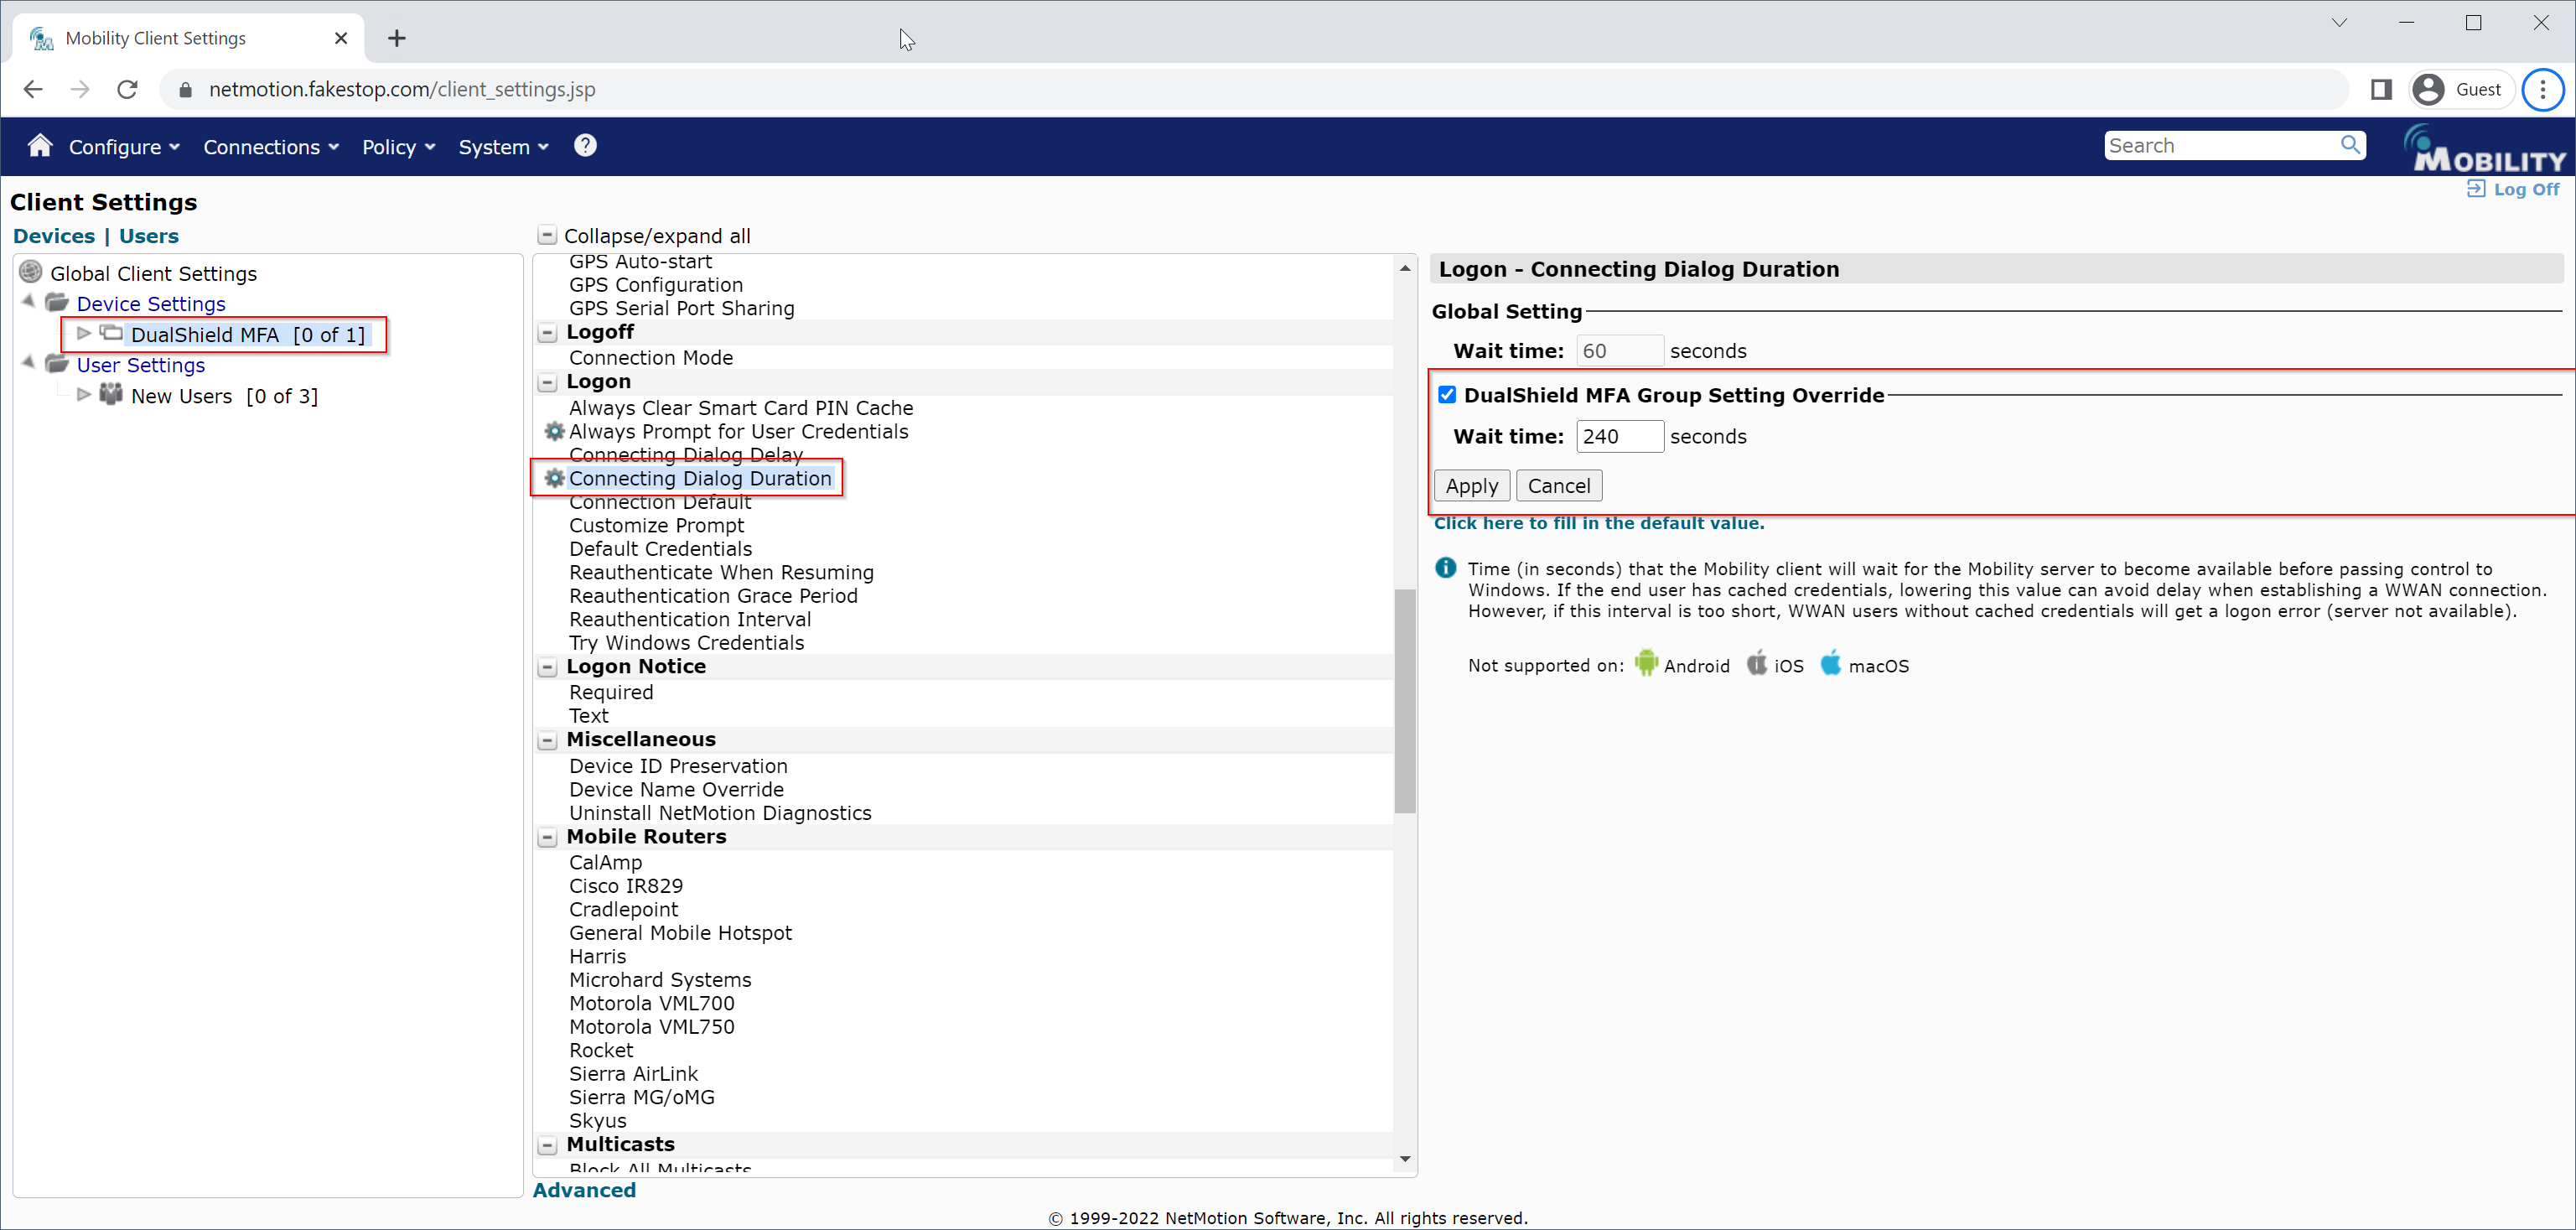The image size is (2576, 1230).
Task: Click the Home icon in navigation bar
Action: 40,146
